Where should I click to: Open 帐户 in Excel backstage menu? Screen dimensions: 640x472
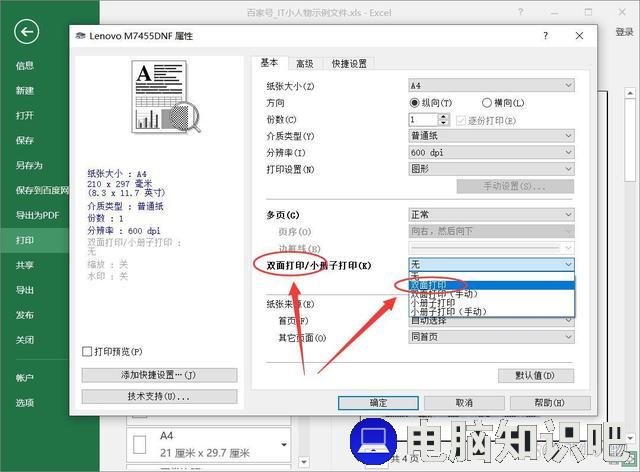point(25,378)
